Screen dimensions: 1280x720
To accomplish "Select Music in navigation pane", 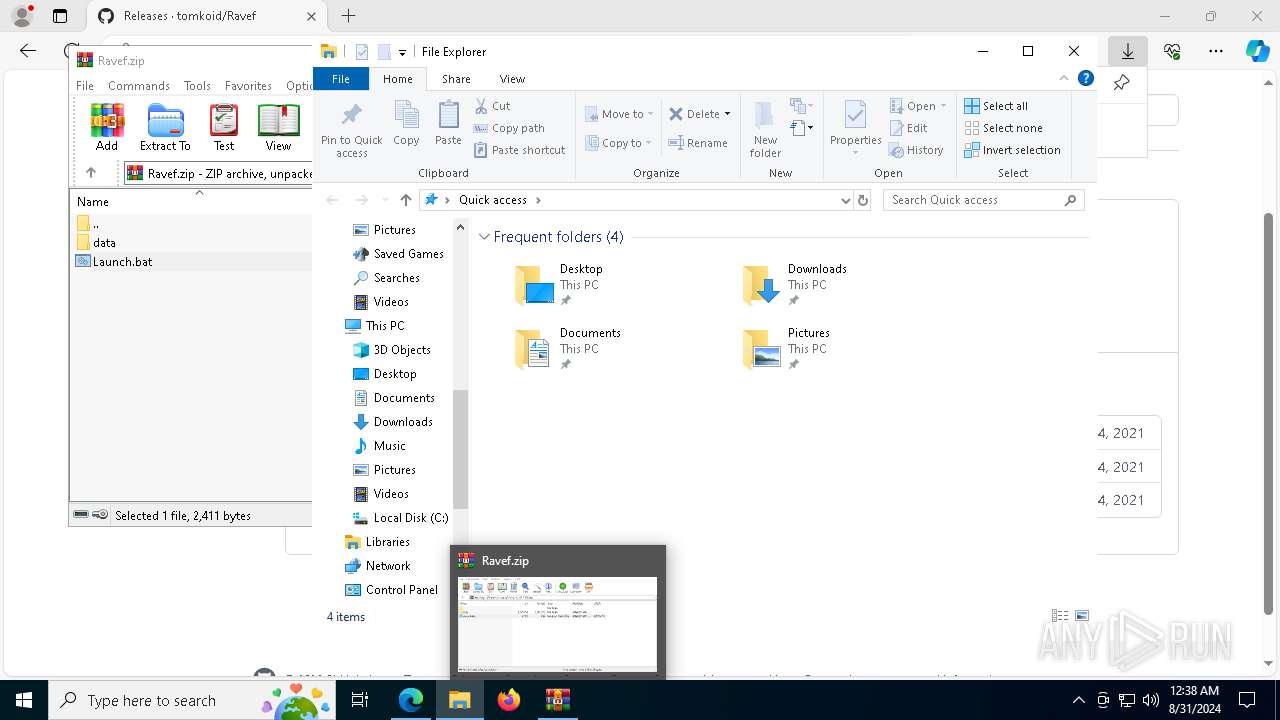I will click(x=389, y=446).
